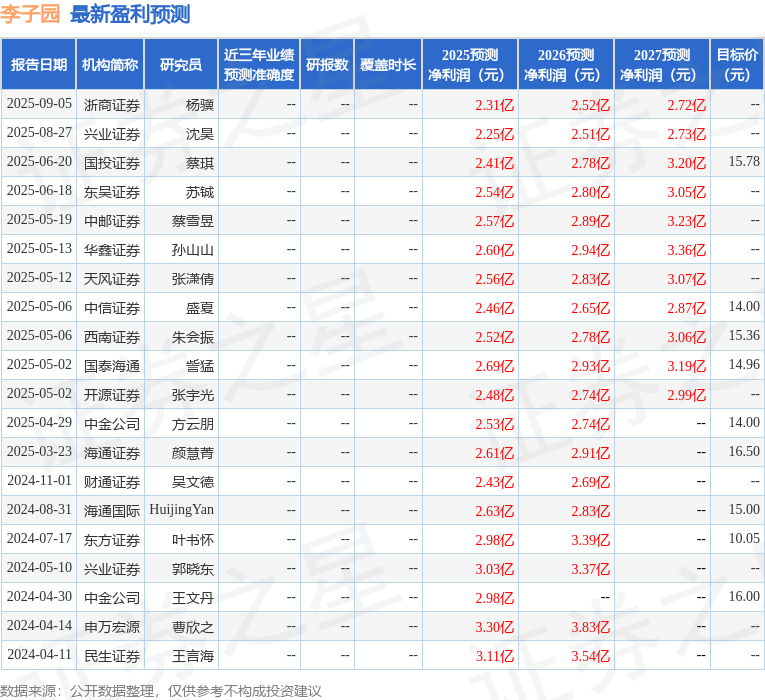Click researcher name 张潇倩
765x700 pixels.
click(x=193, y=279)
